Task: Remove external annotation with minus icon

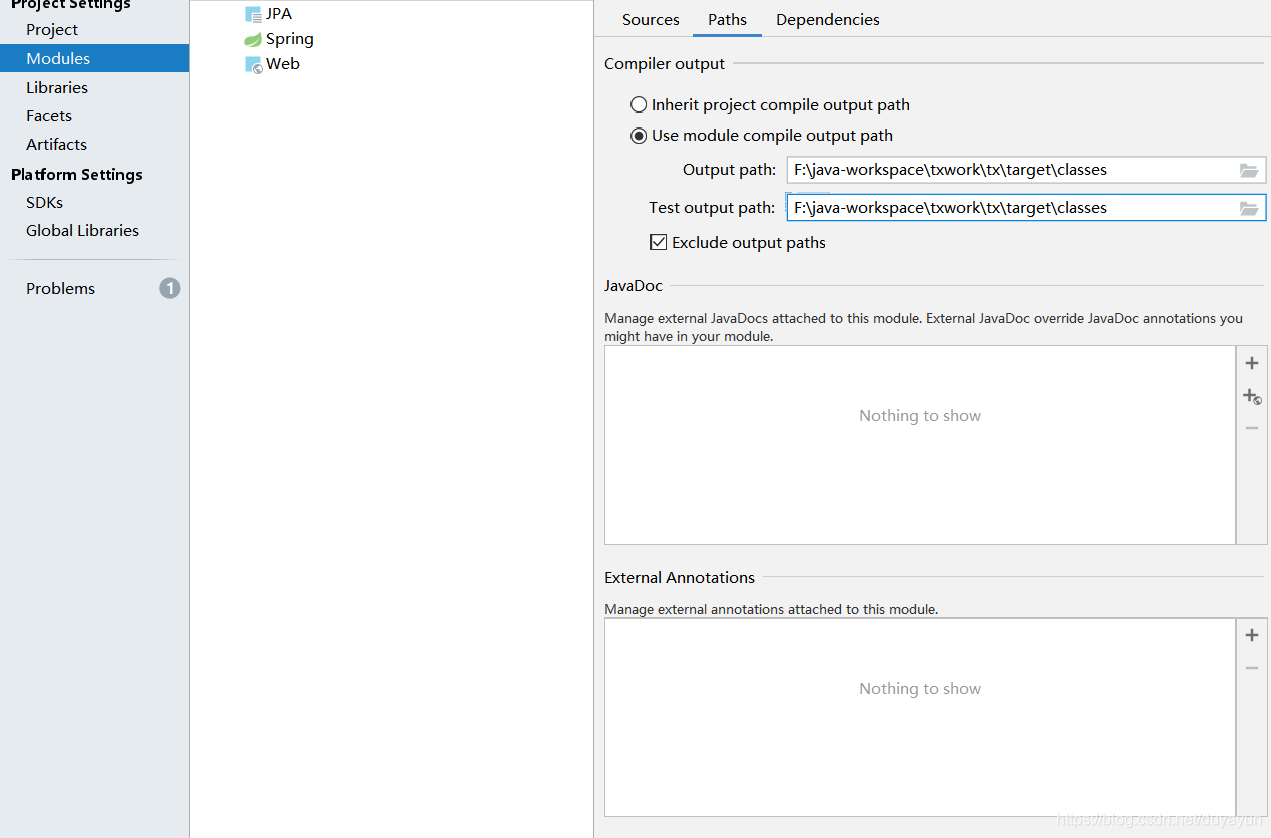Action: coord(1251,668)
